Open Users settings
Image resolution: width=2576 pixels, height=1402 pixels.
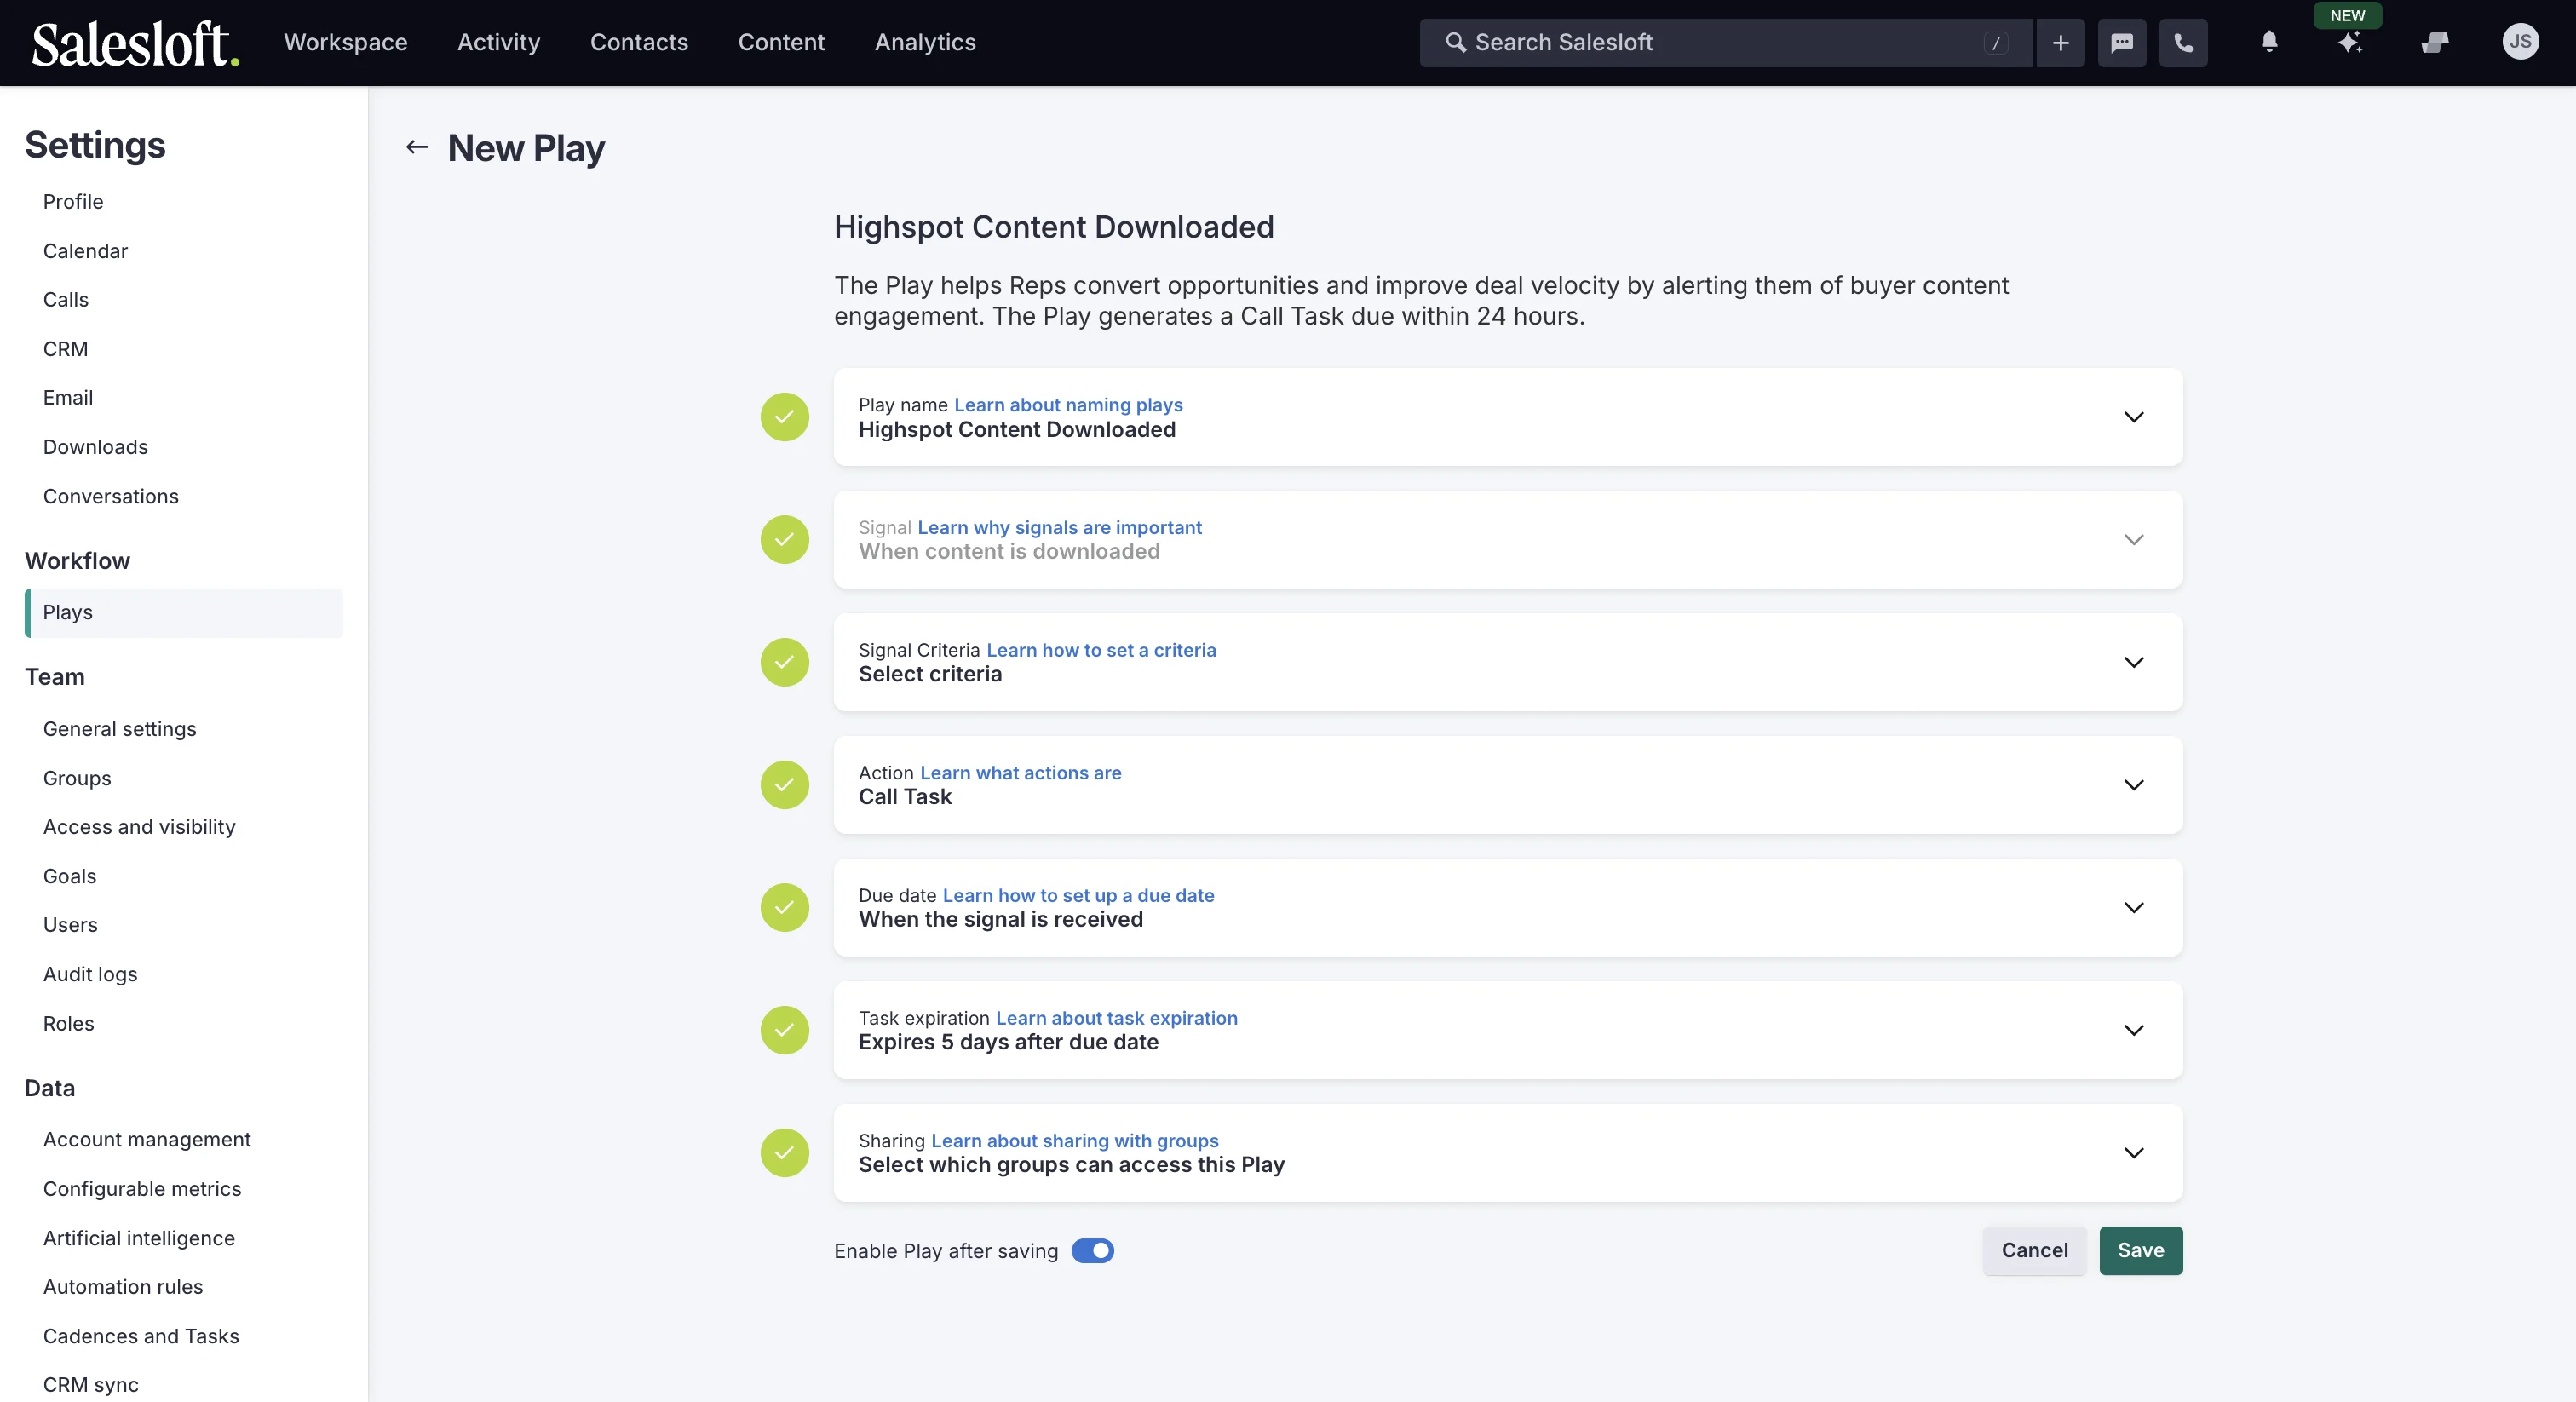click(70, 925)
